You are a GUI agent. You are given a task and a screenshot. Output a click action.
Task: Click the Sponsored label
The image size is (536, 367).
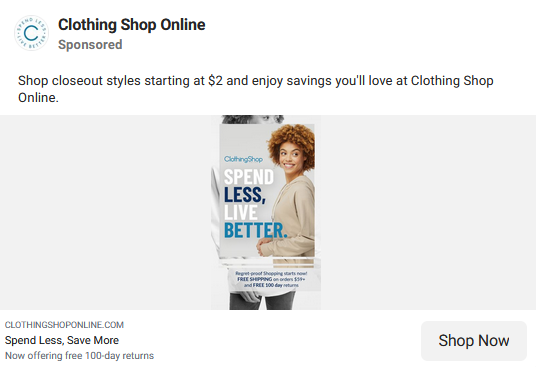coord(90,45)
